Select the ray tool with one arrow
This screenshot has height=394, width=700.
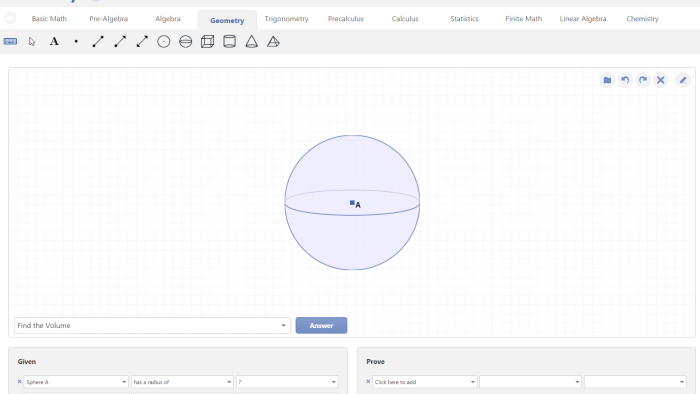(x=120, y=41)
